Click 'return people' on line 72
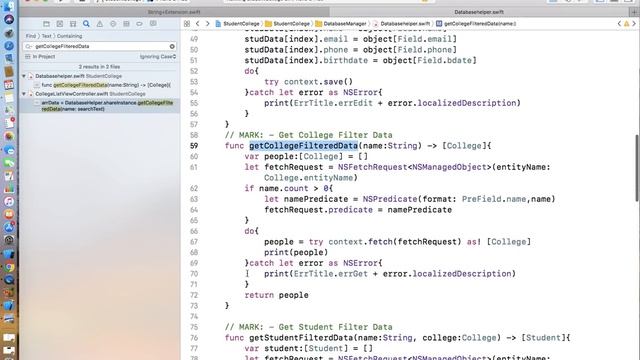 click(276, 295)
